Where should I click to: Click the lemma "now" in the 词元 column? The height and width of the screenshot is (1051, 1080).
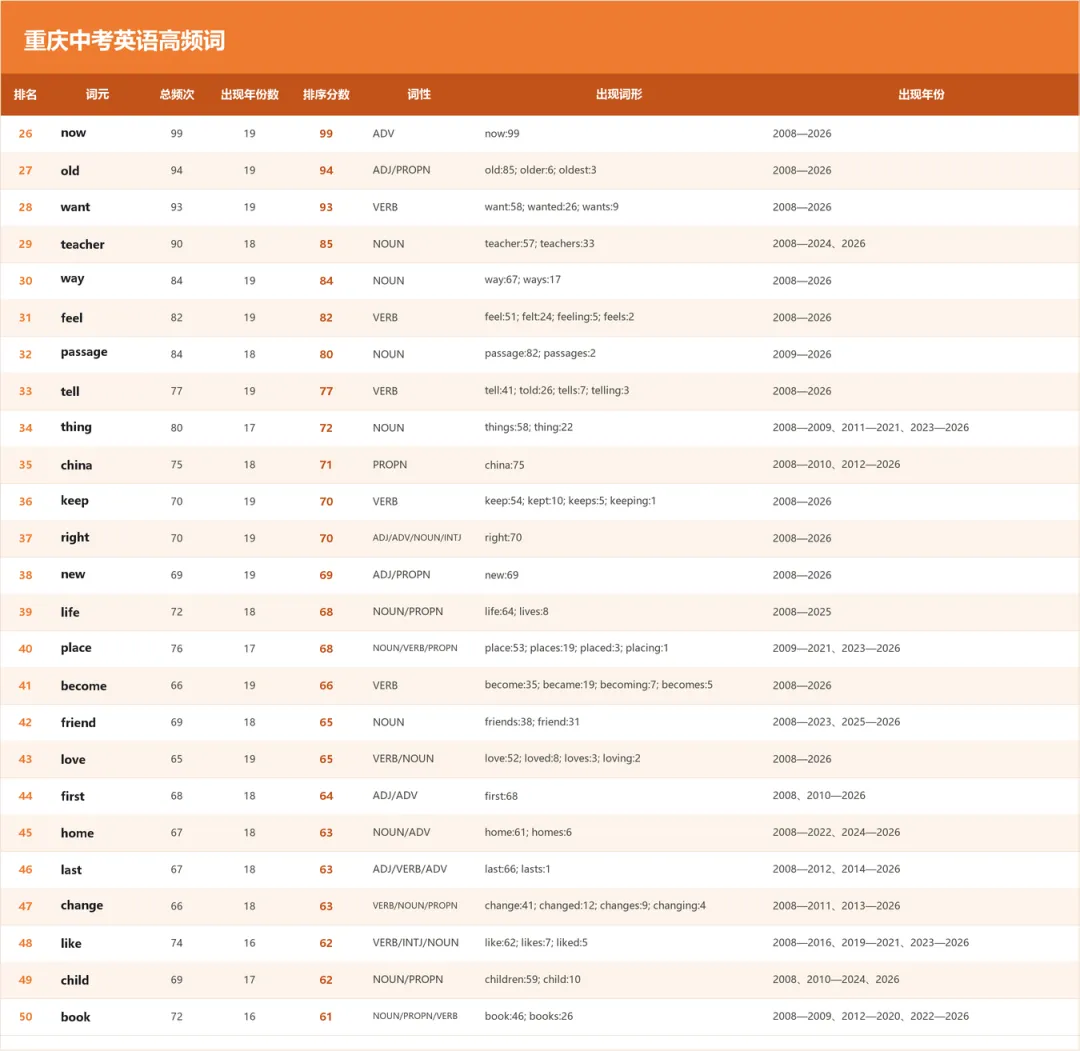(73, 133)
